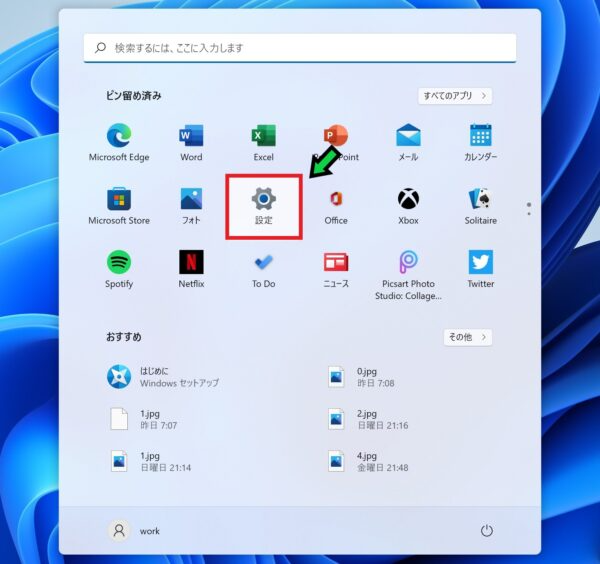Open recommended file 2.jpg
Image resolution: width=600 pixels, height=564 pixels.
[x=368, y=419]
